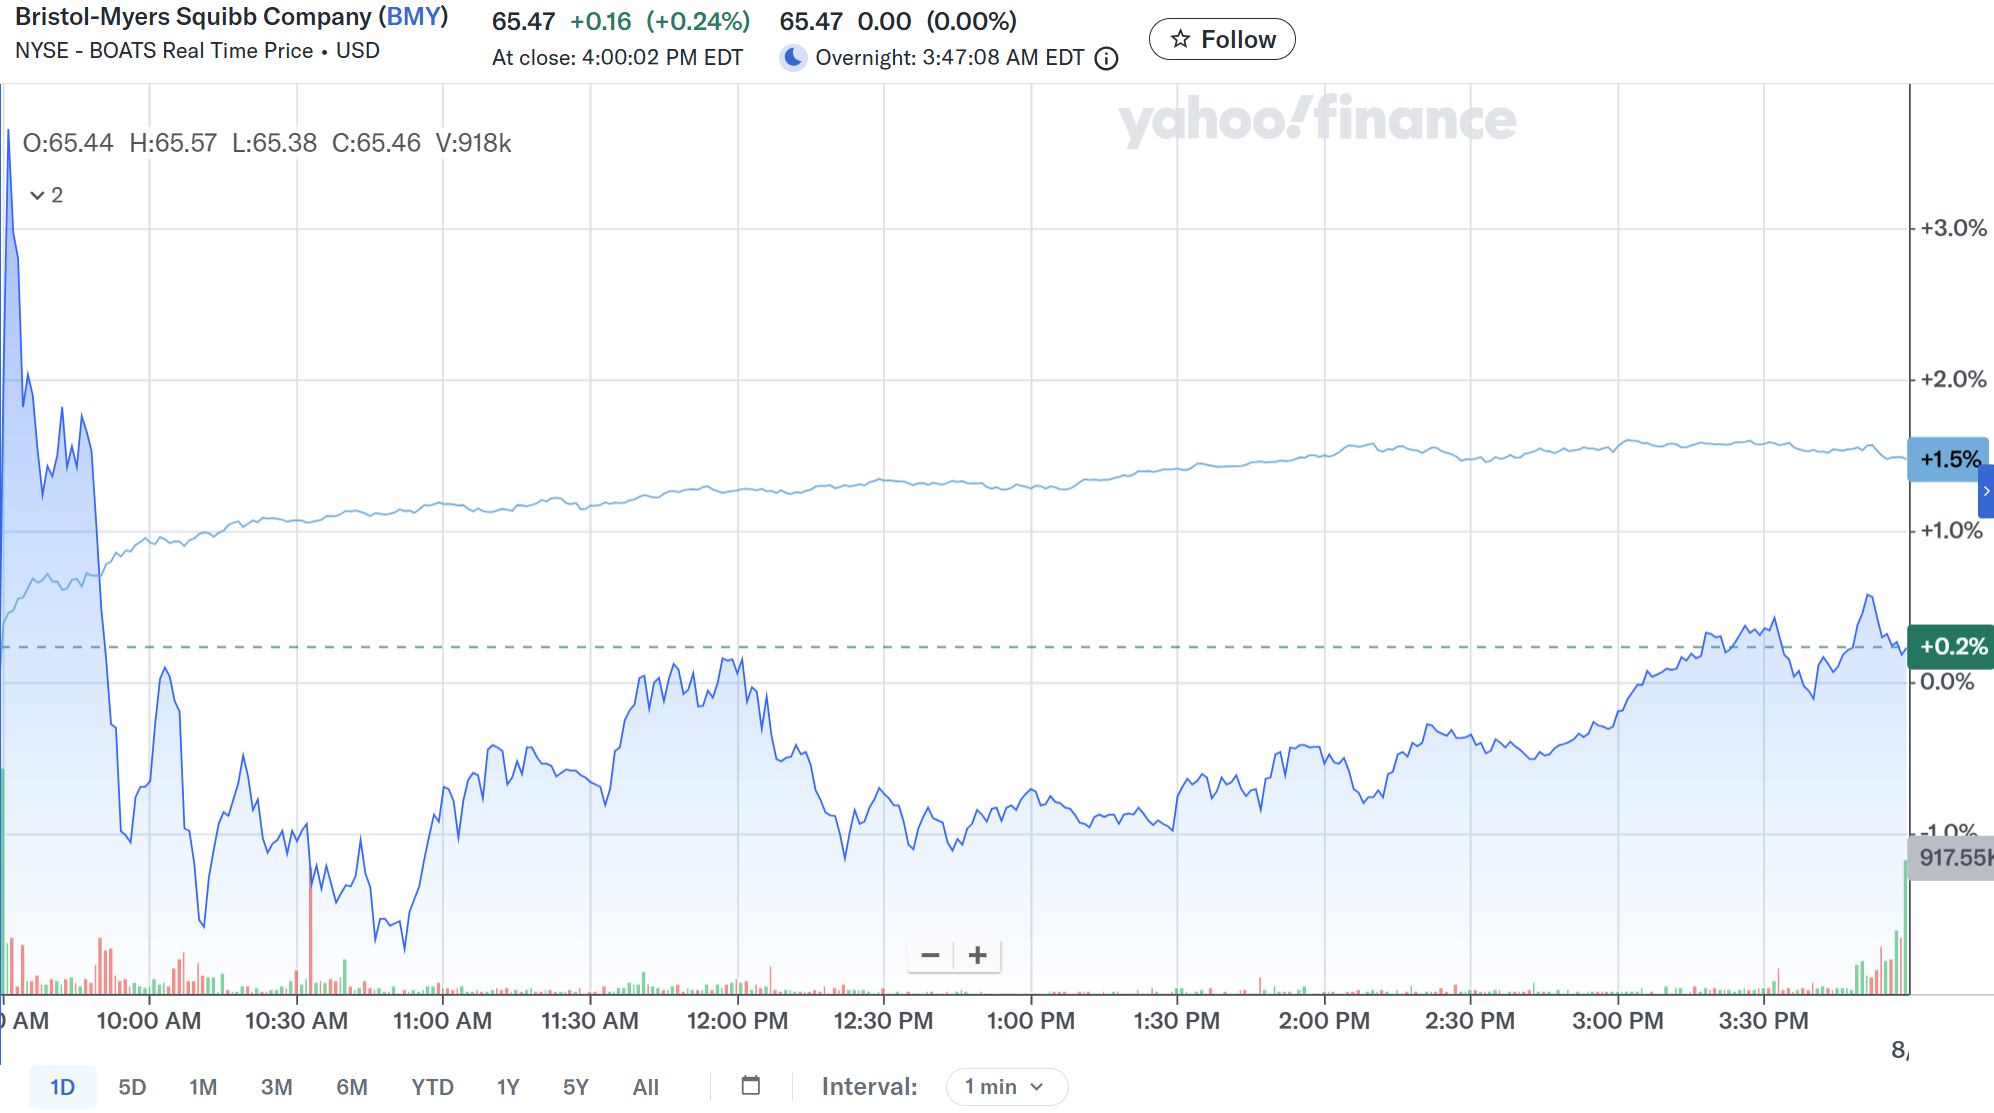Screen dimensions: 1994x1113
Task: Click the 11:30 AM time axis label
Action: click(590, 1021)
